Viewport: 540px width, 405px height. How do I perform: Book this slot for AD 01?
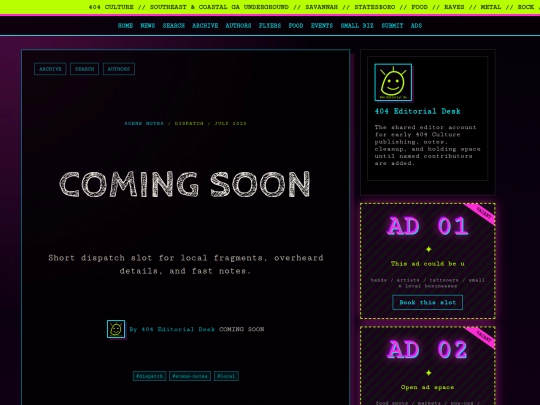[427, 302]
